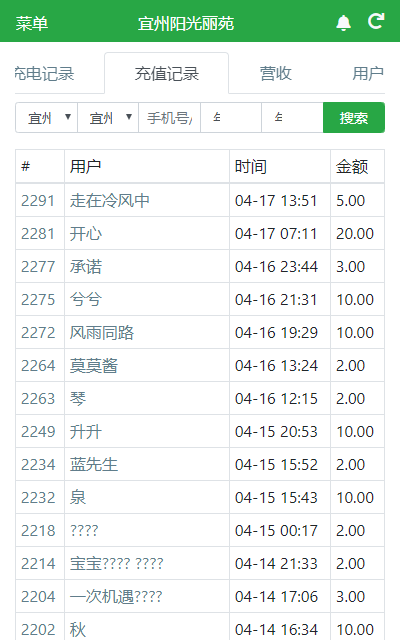400x640 pixels.
Task: Click the 金额 column header
Action: [x=352, y=167]
